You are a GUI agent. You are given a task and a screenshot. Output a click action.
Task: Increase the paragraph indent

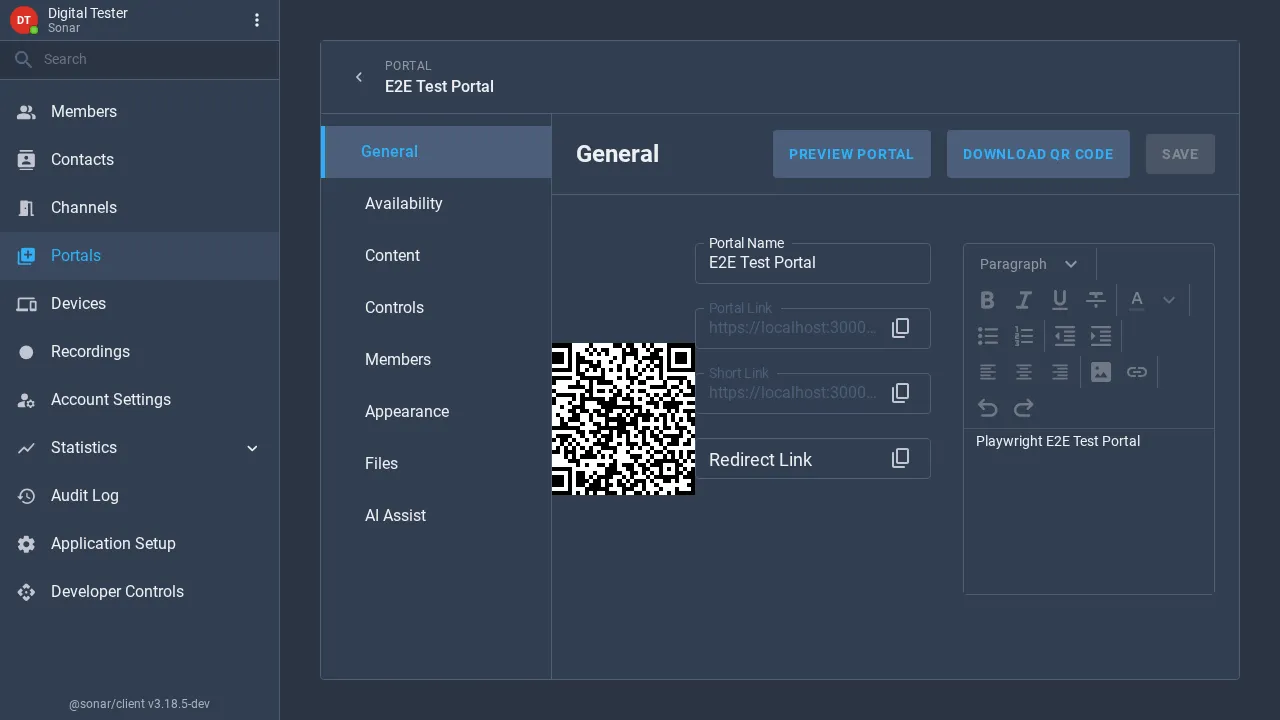tap(1101, 336)
